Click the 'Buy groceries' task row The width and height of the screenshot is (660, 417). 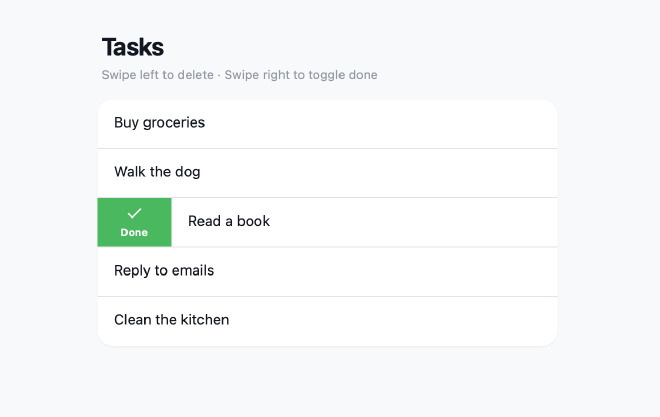coord(327,124)
